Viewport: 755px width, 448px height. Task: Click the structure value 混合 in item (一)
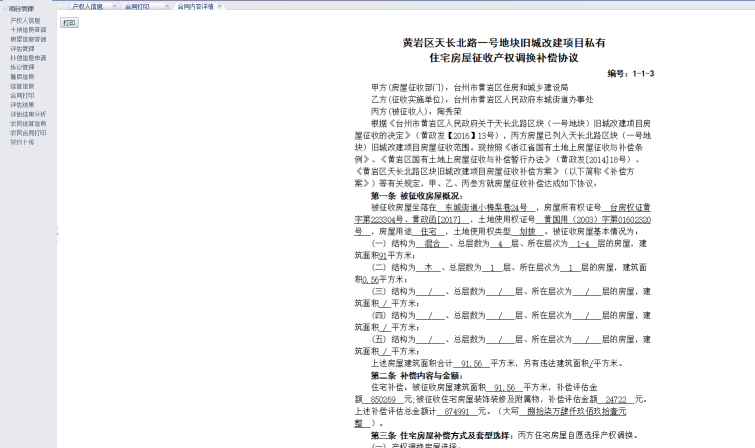pyautogui.click(x=432, y=244)
